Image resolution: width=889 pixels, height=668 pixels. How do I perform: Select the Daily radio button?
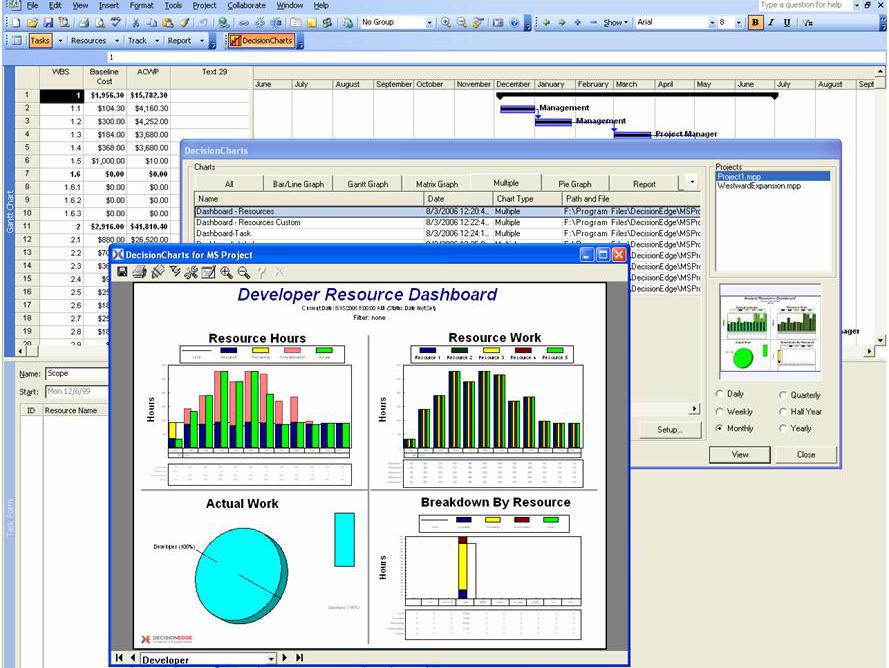click(721, 395)
